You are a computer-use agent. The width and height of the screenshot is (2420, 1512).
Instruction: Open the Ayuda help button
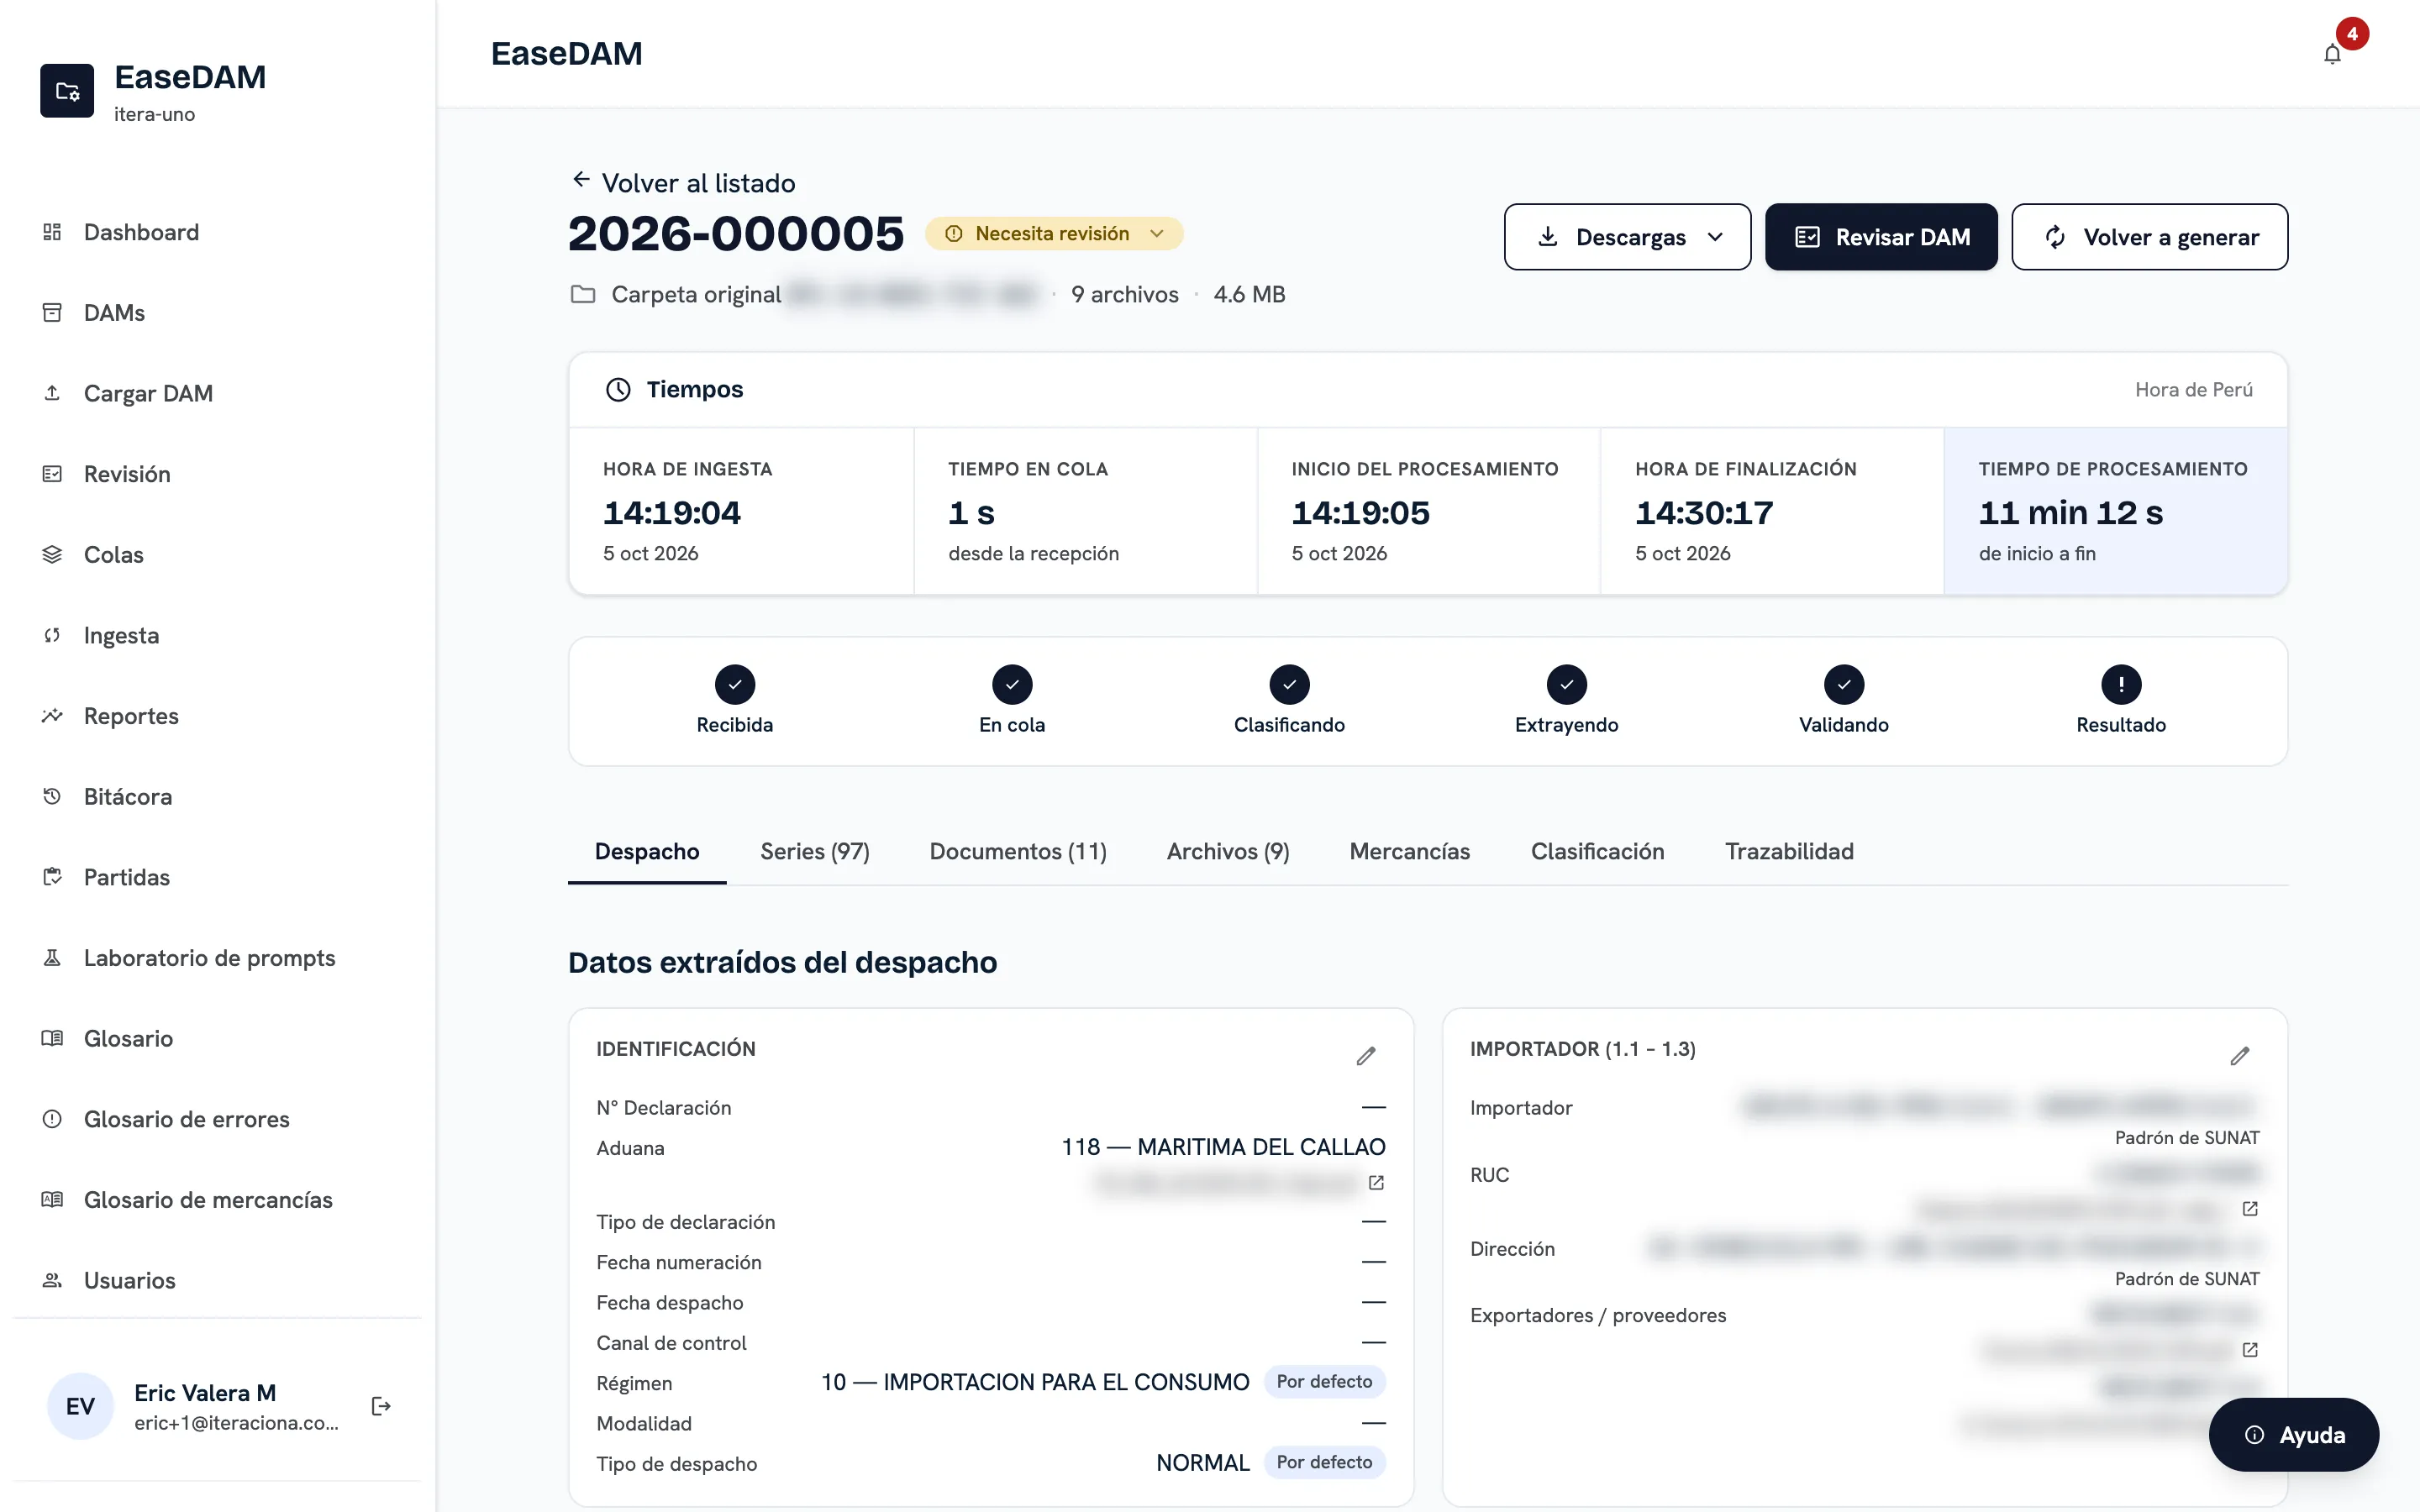click(2293, 1434)
